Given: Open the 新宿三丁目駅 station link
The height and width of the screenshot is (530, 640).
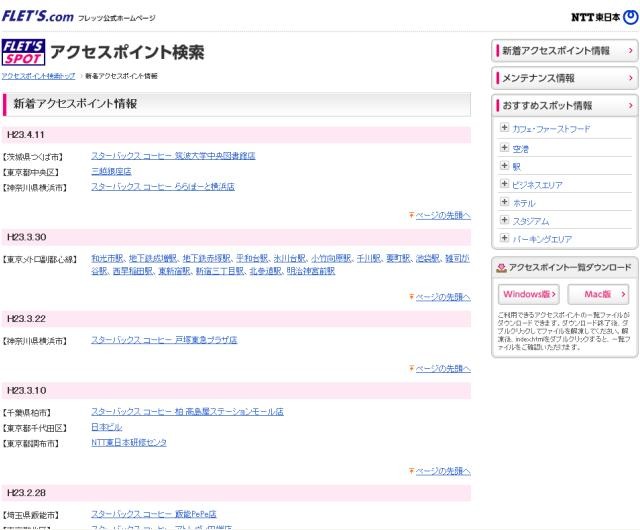Looking at the screenshot, I should [220, 271].
